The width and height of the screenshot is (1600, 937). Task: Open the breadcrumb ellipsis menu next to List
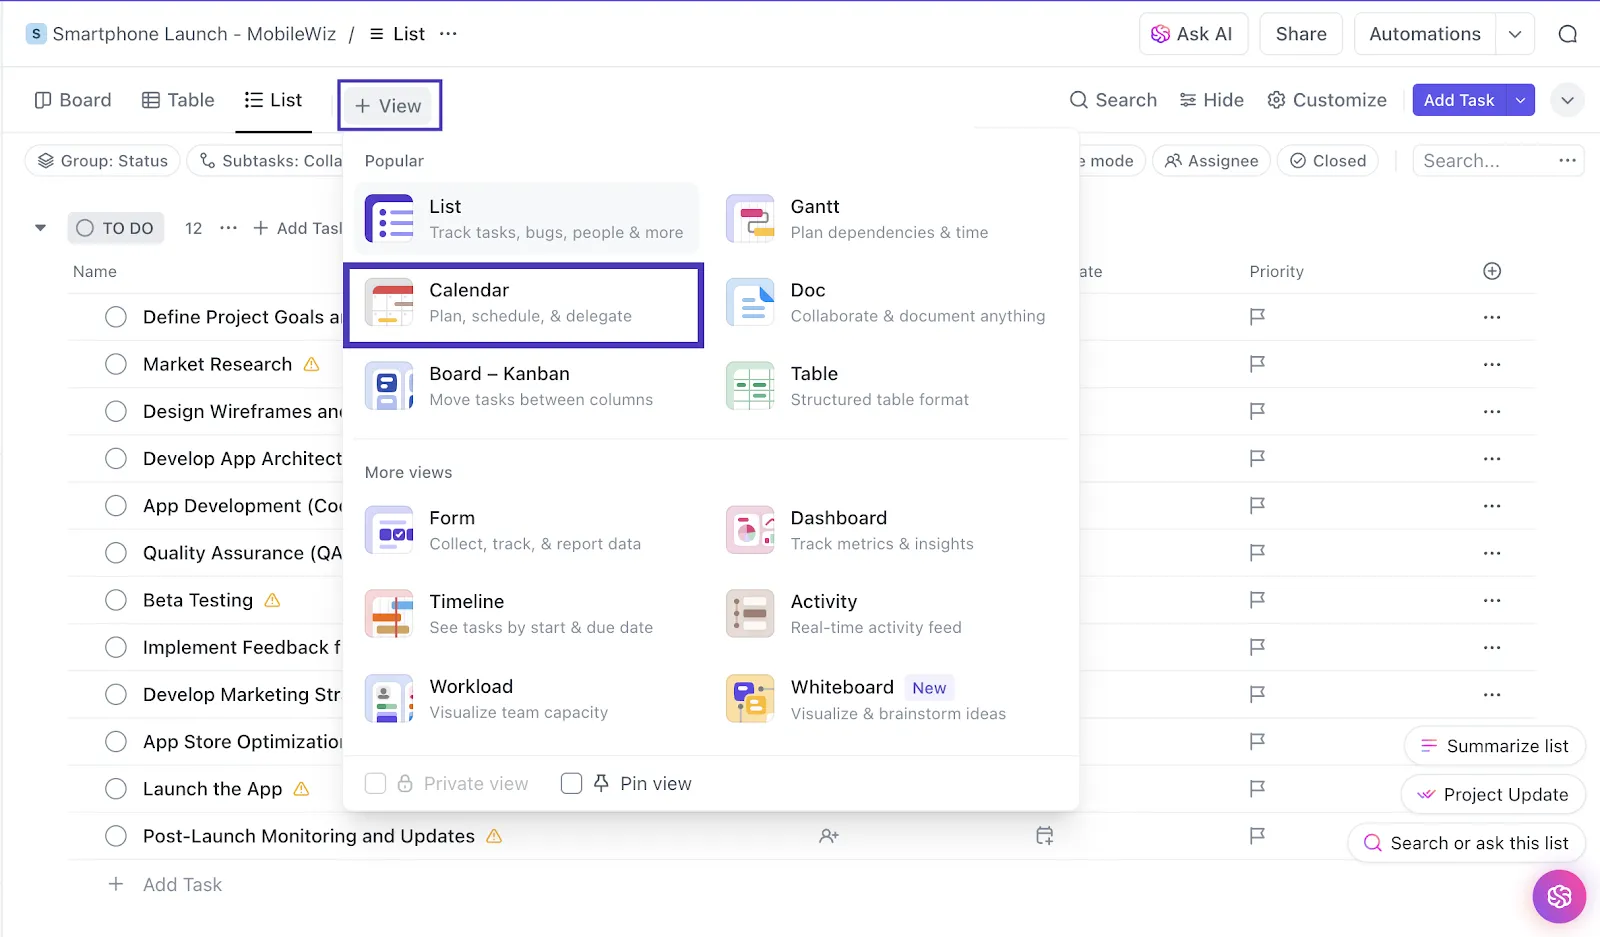448,34
